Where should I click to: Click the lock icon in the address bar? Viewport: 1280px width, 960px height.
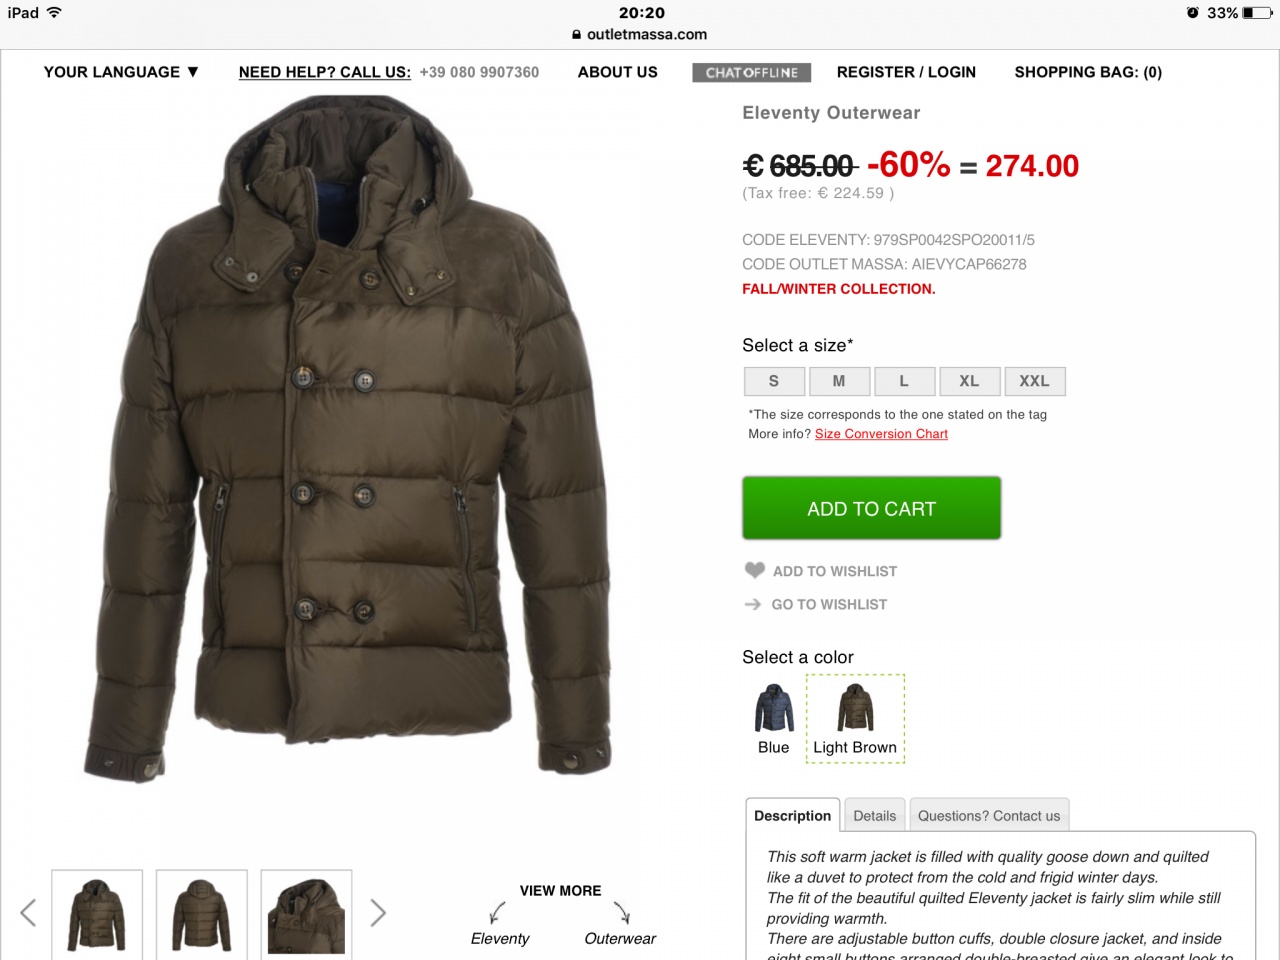coord(576,34)
